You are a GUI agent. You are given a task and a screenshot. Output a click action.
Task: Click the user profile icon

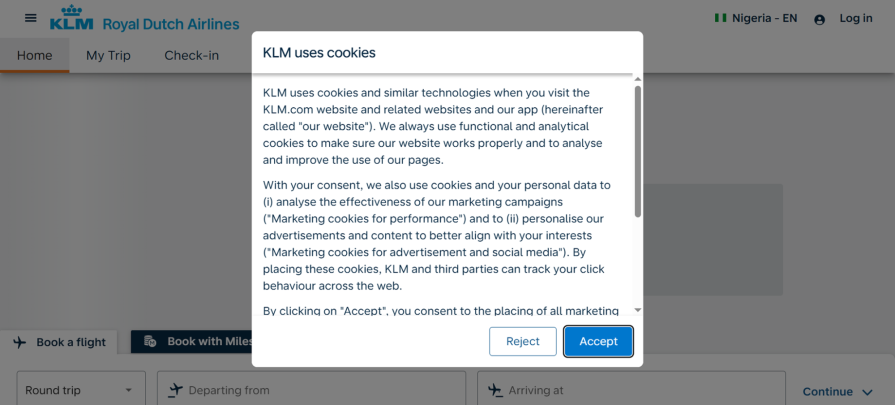tap(820, 19)
